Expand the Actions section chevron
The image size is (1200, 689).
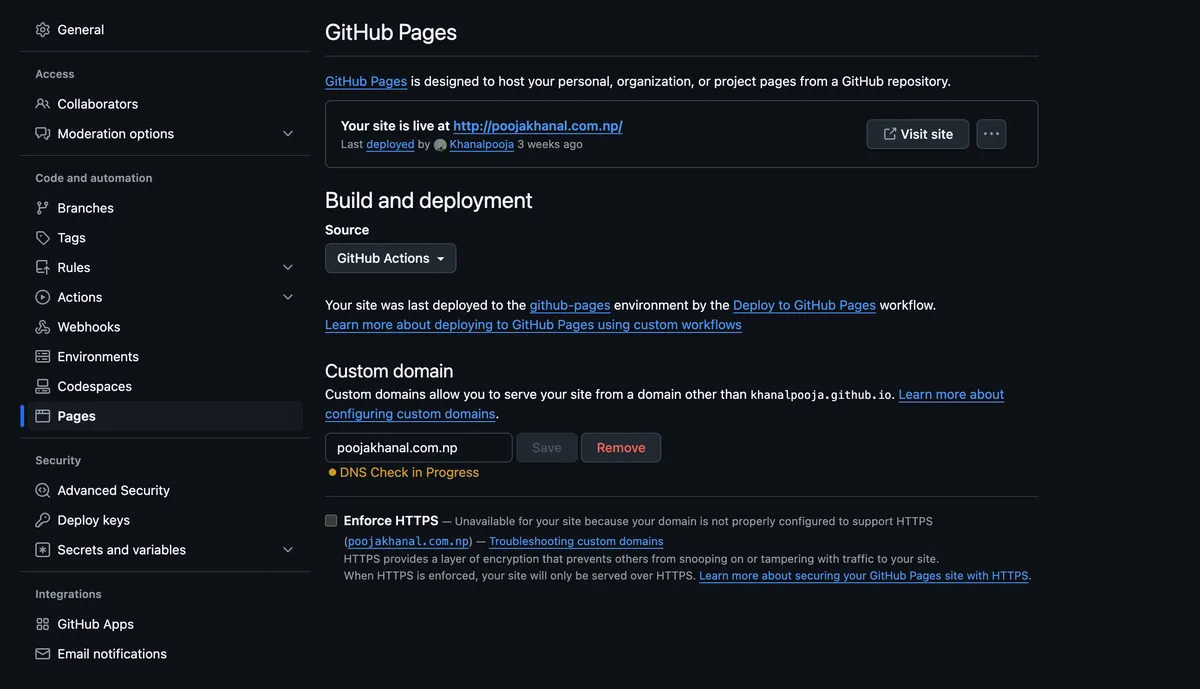pyautogui.click(x=288, y=297)
